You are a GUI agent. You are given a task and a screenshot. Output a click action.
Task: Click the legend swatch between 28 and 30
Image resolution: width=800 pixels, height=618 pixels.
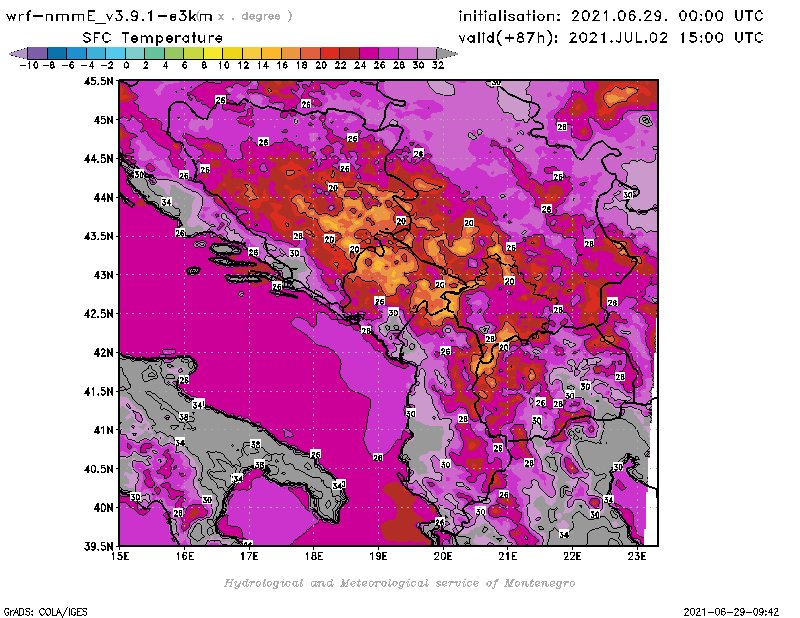(407, 53)
